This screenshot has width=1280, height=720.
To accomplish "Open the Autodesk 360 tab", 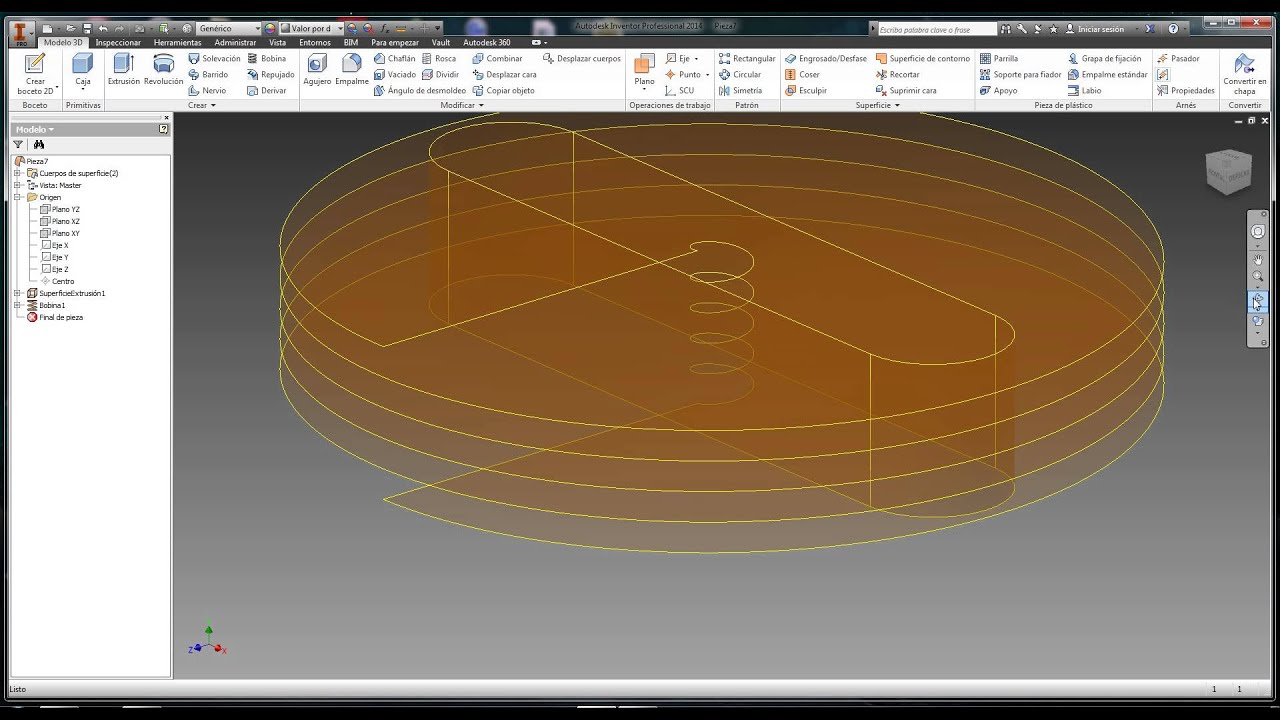I will pyautogui.click(x=487, y=43).
